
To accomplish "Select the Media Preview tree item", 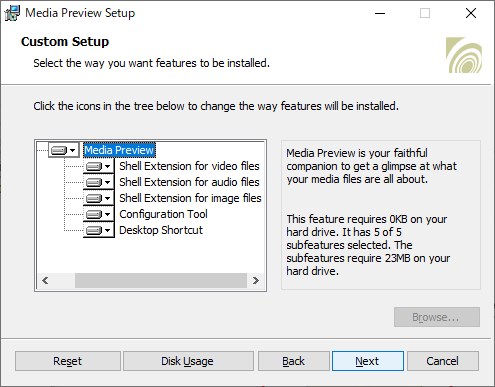I will (119, 150).
